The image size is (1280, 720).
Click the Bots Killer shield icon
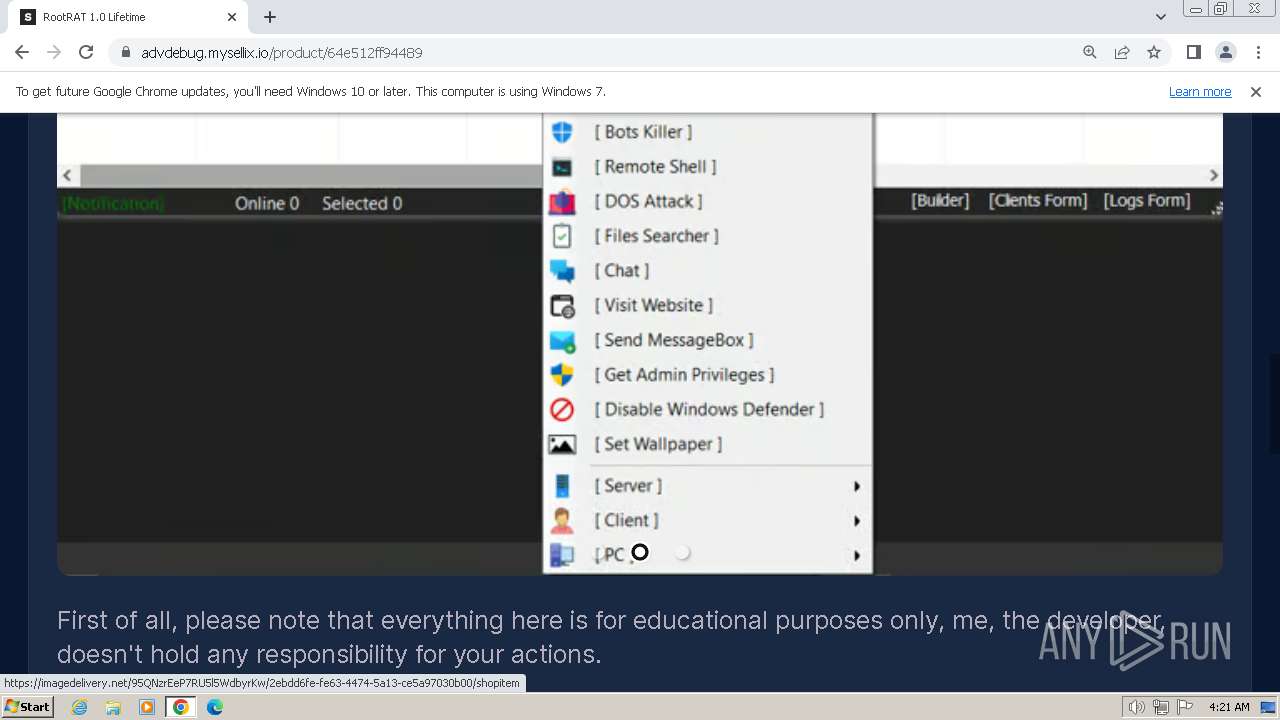pyautogui.click(x=562, y=132)
